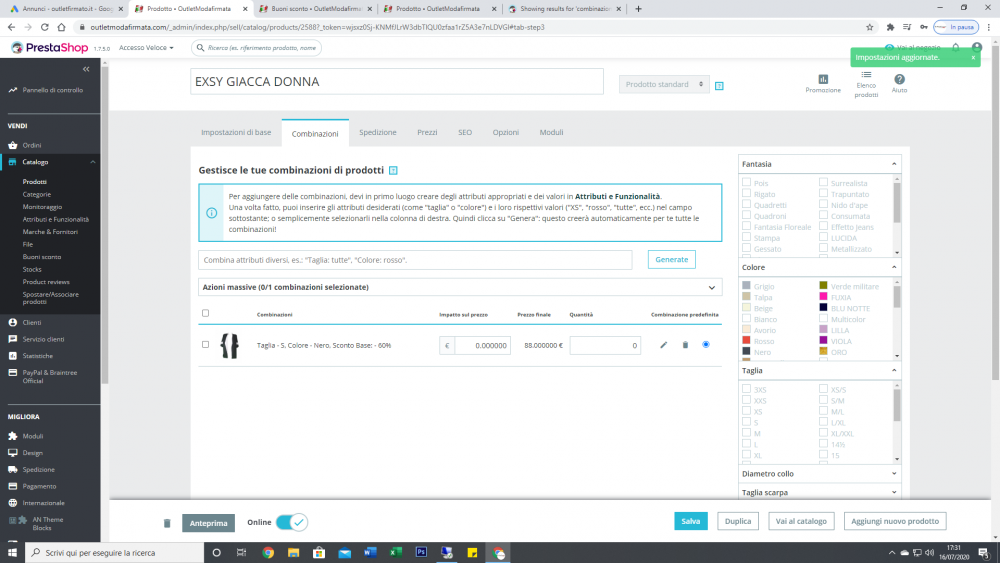
Task: Toggle the Online switch
Action: (291, 522)
